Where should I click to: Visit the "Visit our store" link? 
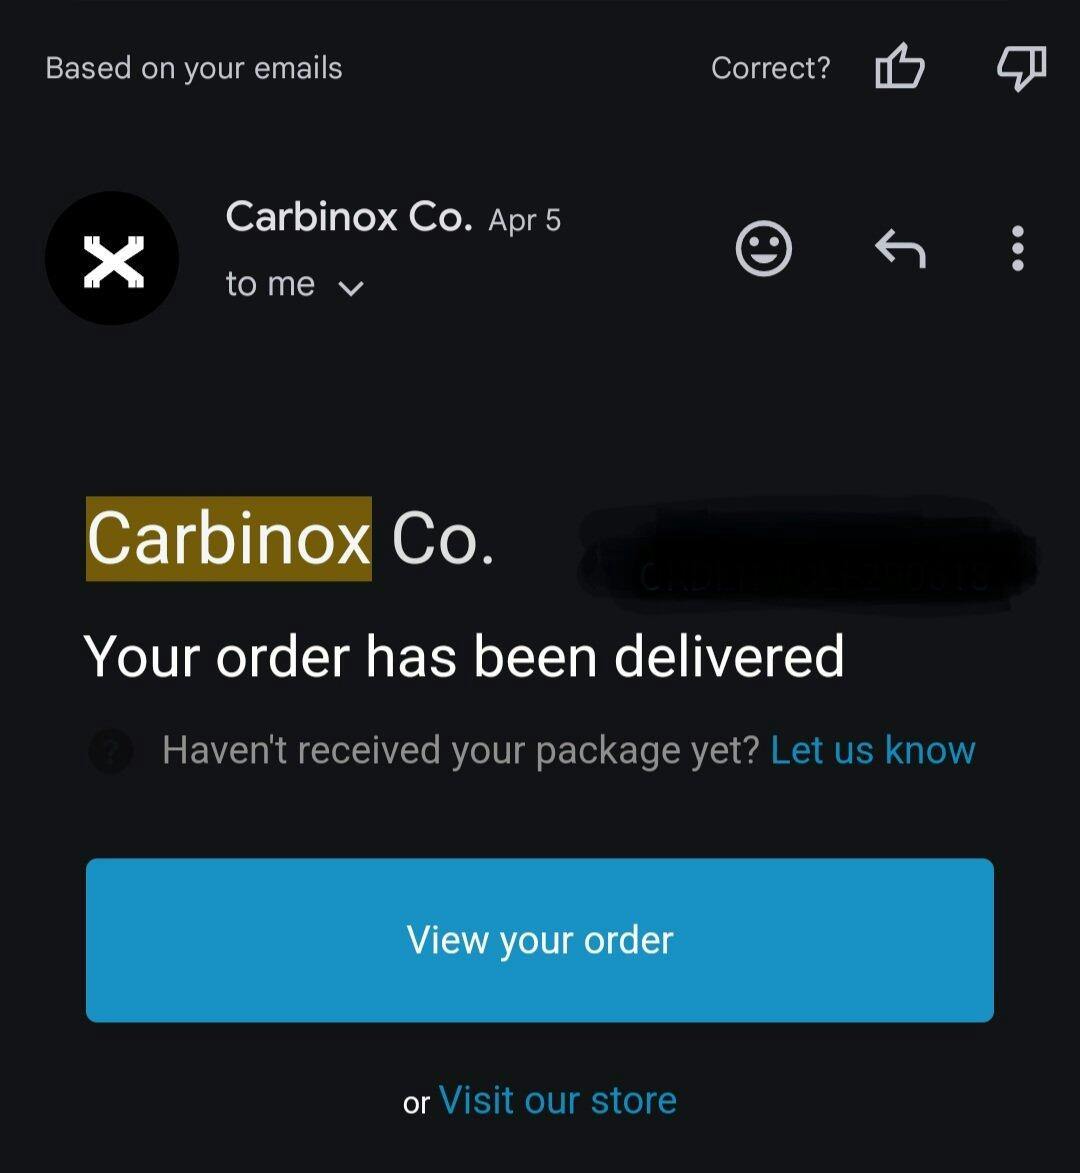tap(558, 1100)
